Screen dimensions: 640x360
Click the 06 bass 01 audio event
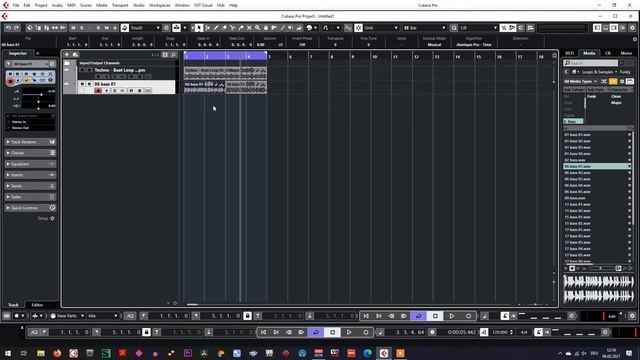tap(204, 87)
